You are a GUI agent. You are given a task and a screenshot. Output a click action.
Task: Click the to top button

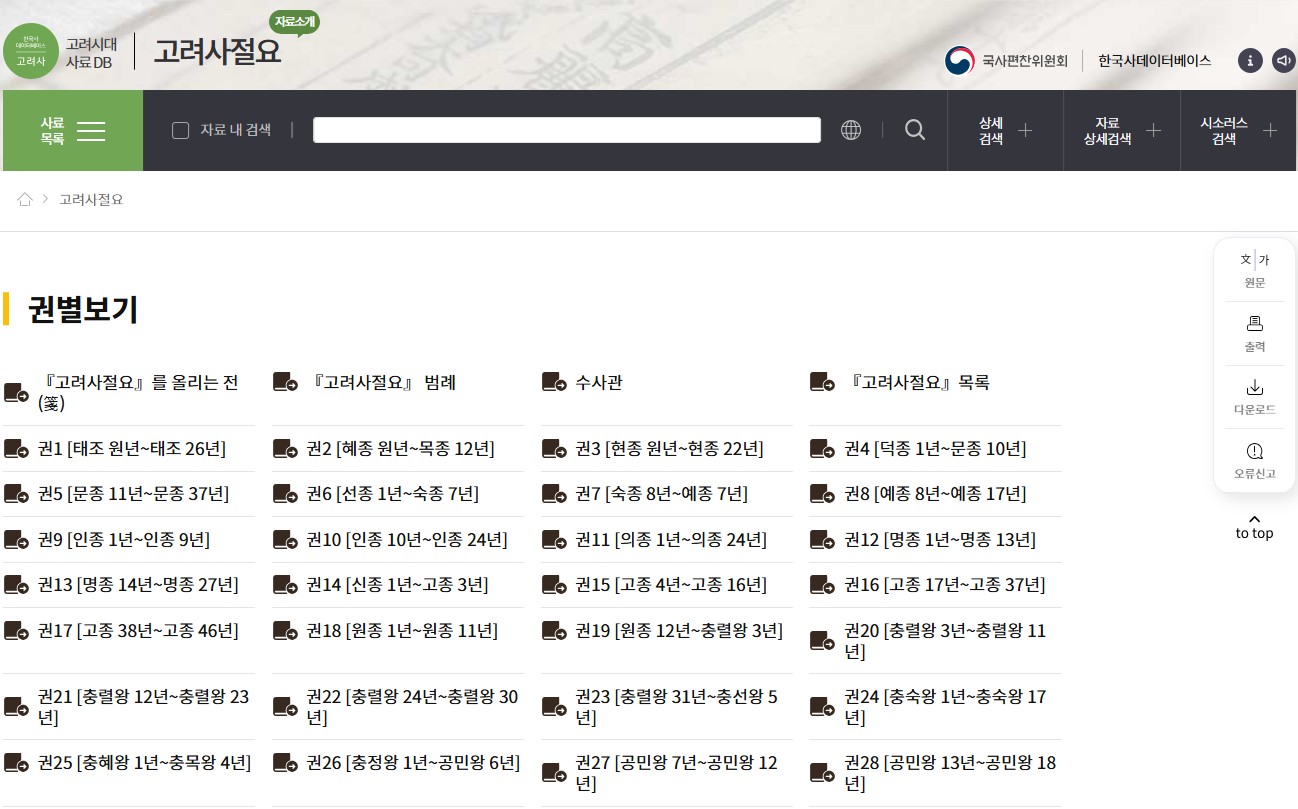pos(1254,527)
